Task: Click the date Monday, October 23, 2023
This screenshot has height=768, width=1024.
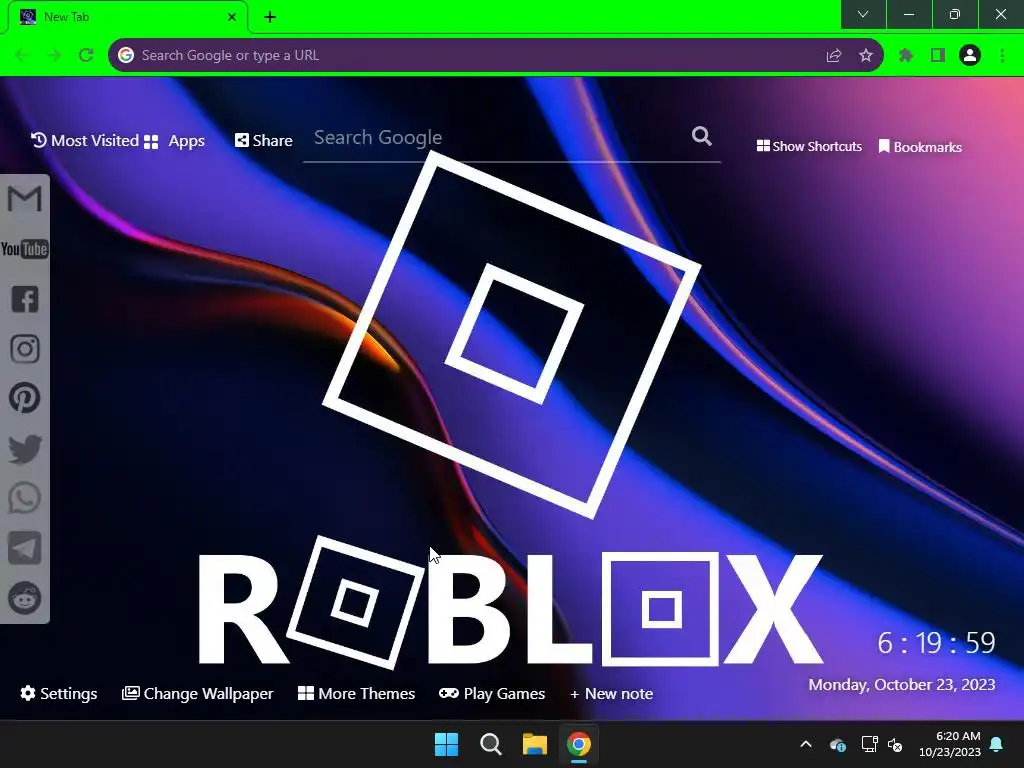Action: point(902,684)
